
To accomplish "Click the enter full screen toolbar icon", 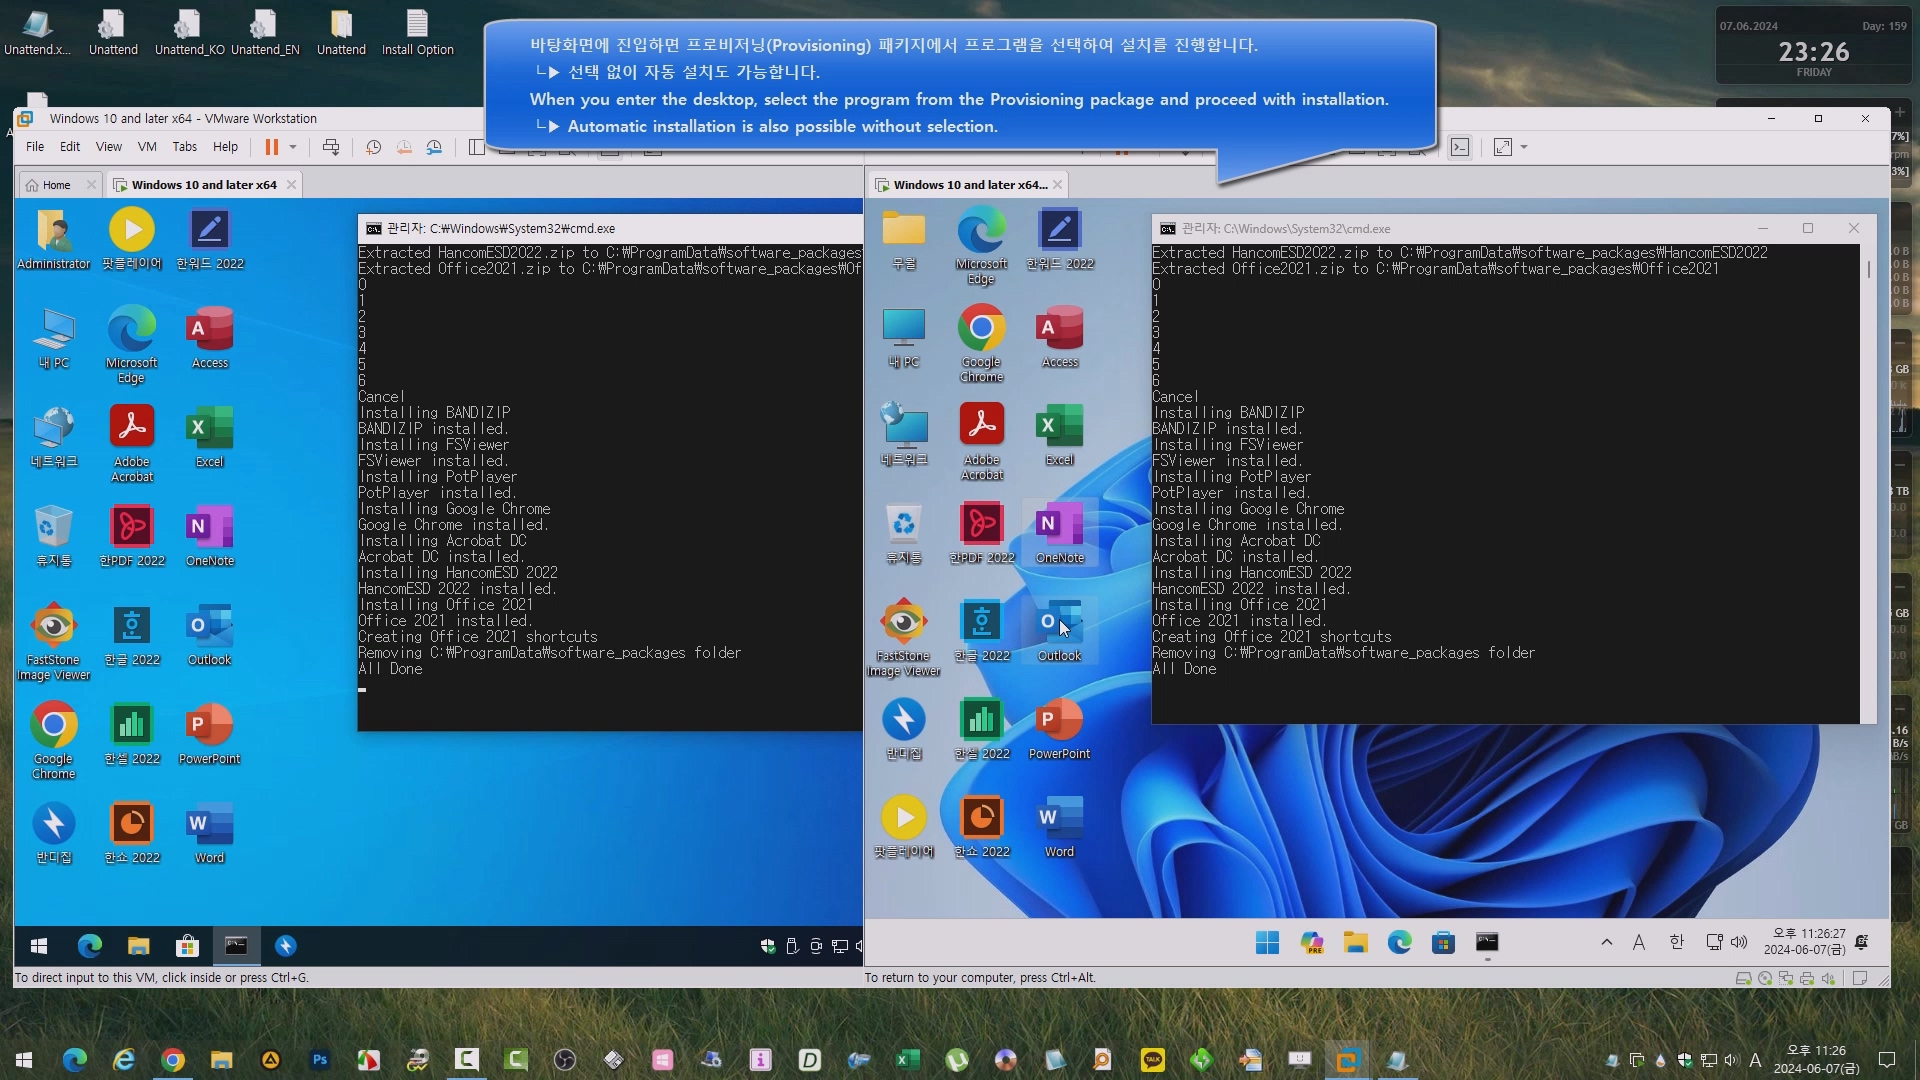I will (x=1502, y=147).
